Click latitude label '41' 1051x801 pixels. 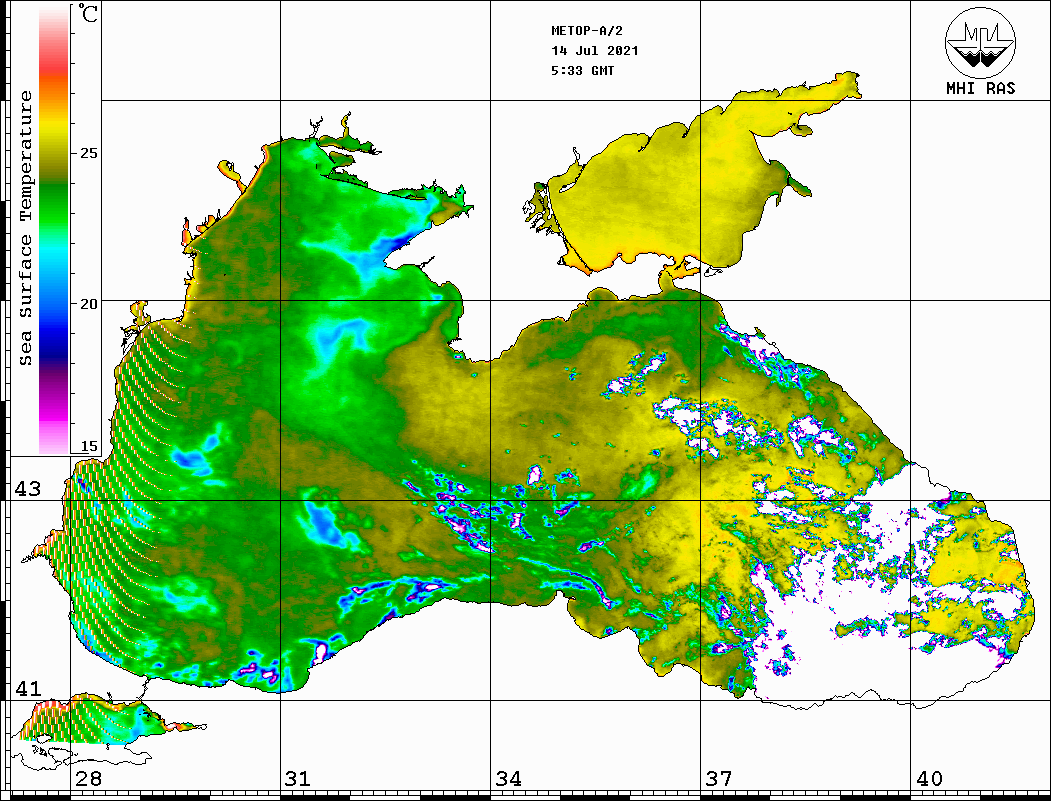(x=28, y=688)
